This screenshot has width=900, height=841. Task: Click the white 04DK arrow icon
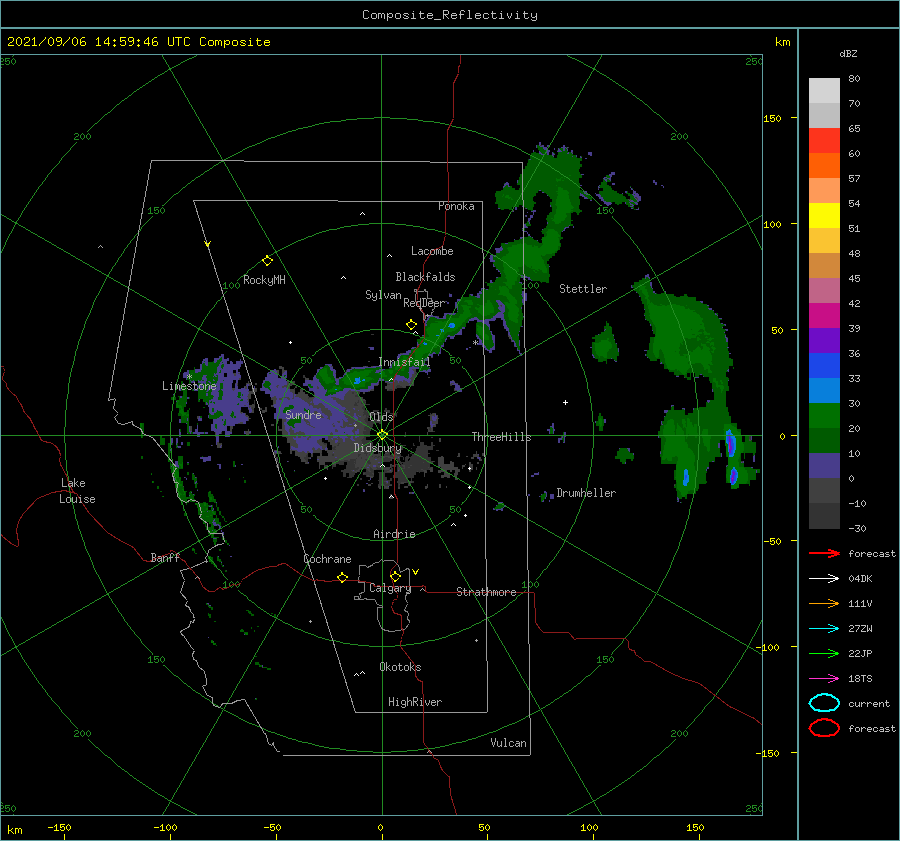pyautogui.click(x=824, y=578)
